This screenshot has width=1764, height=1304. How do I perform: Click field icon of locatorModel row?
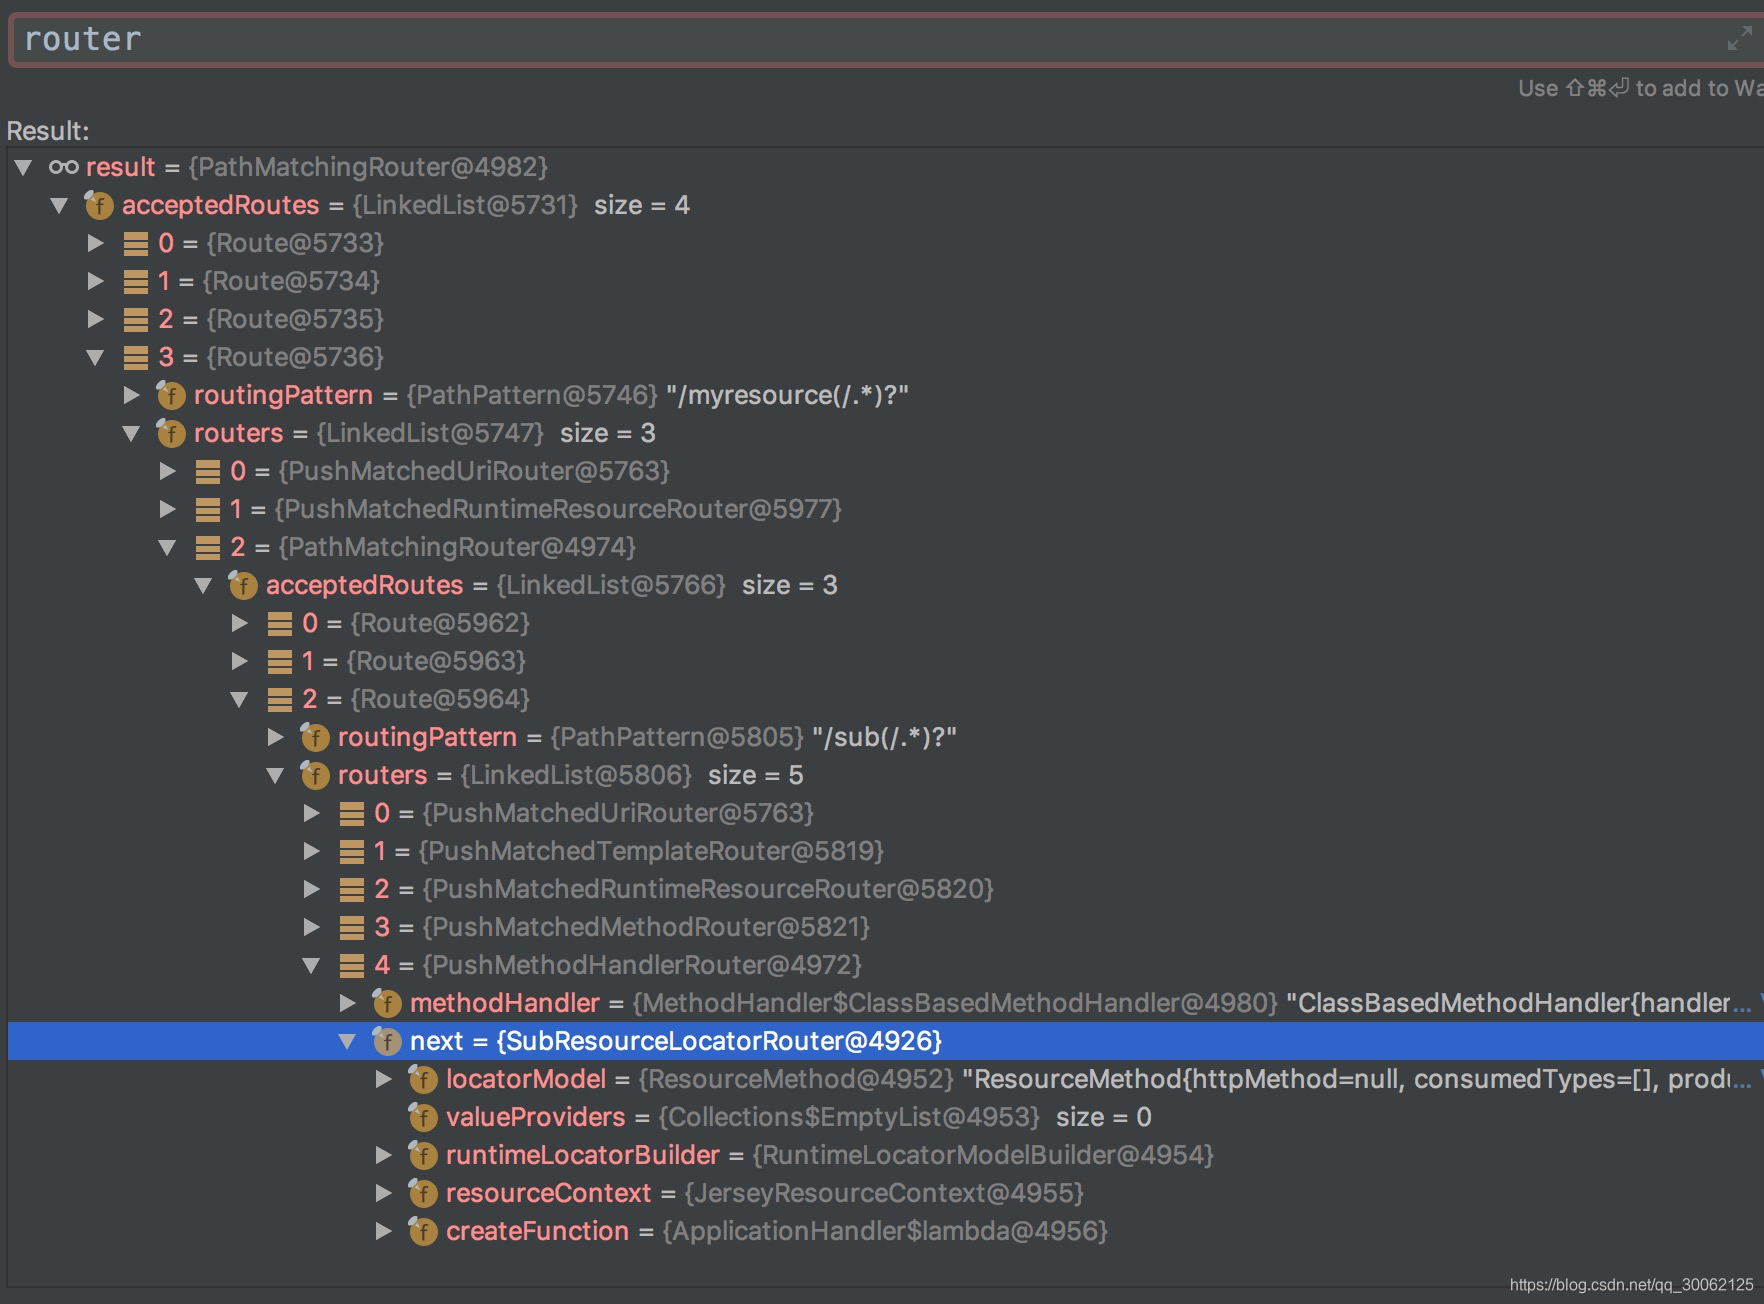(x=422, y=1079)
